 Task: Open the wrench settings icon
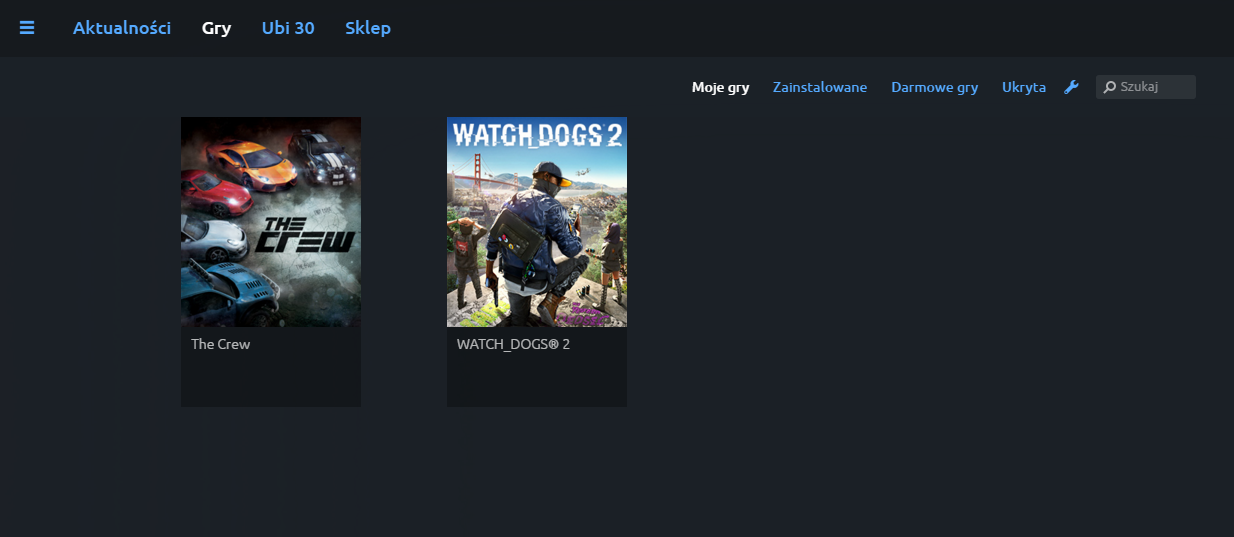pos(1071,87)
